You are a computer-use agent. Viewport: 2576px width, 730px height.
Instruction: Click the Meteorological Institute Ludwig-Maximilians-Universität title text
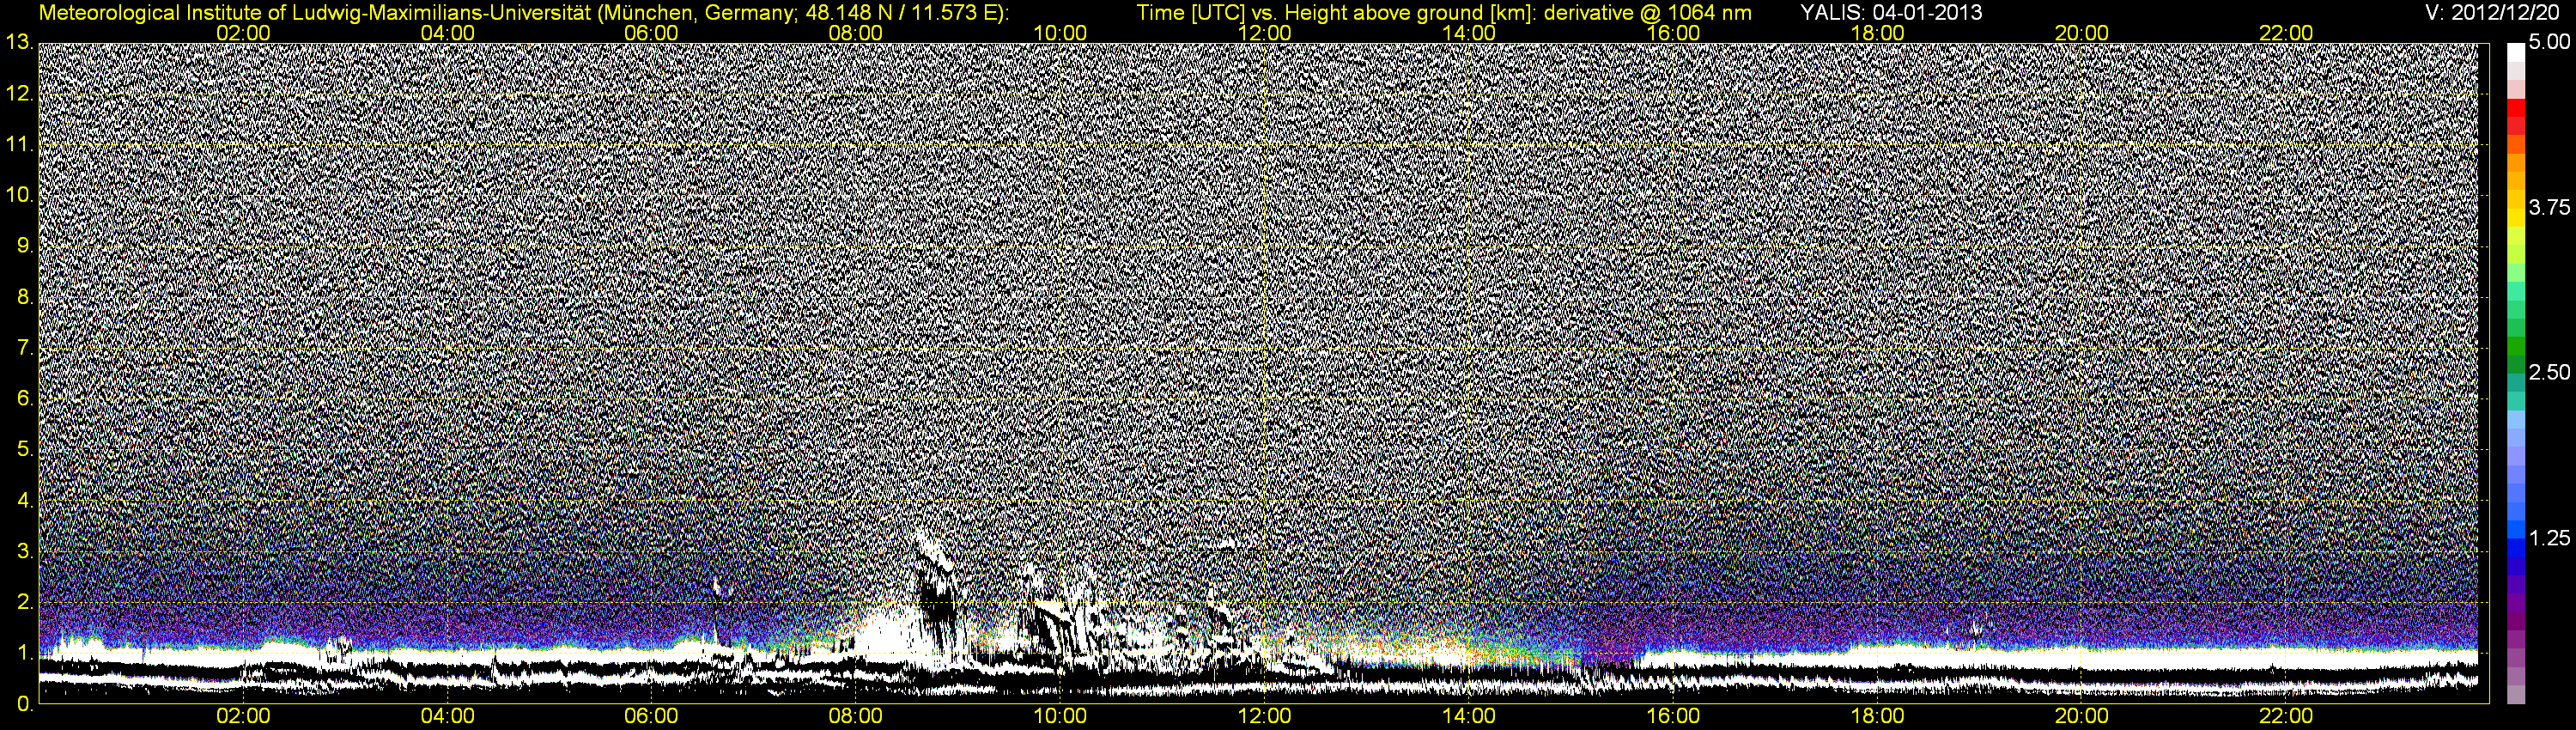(524, 13)
